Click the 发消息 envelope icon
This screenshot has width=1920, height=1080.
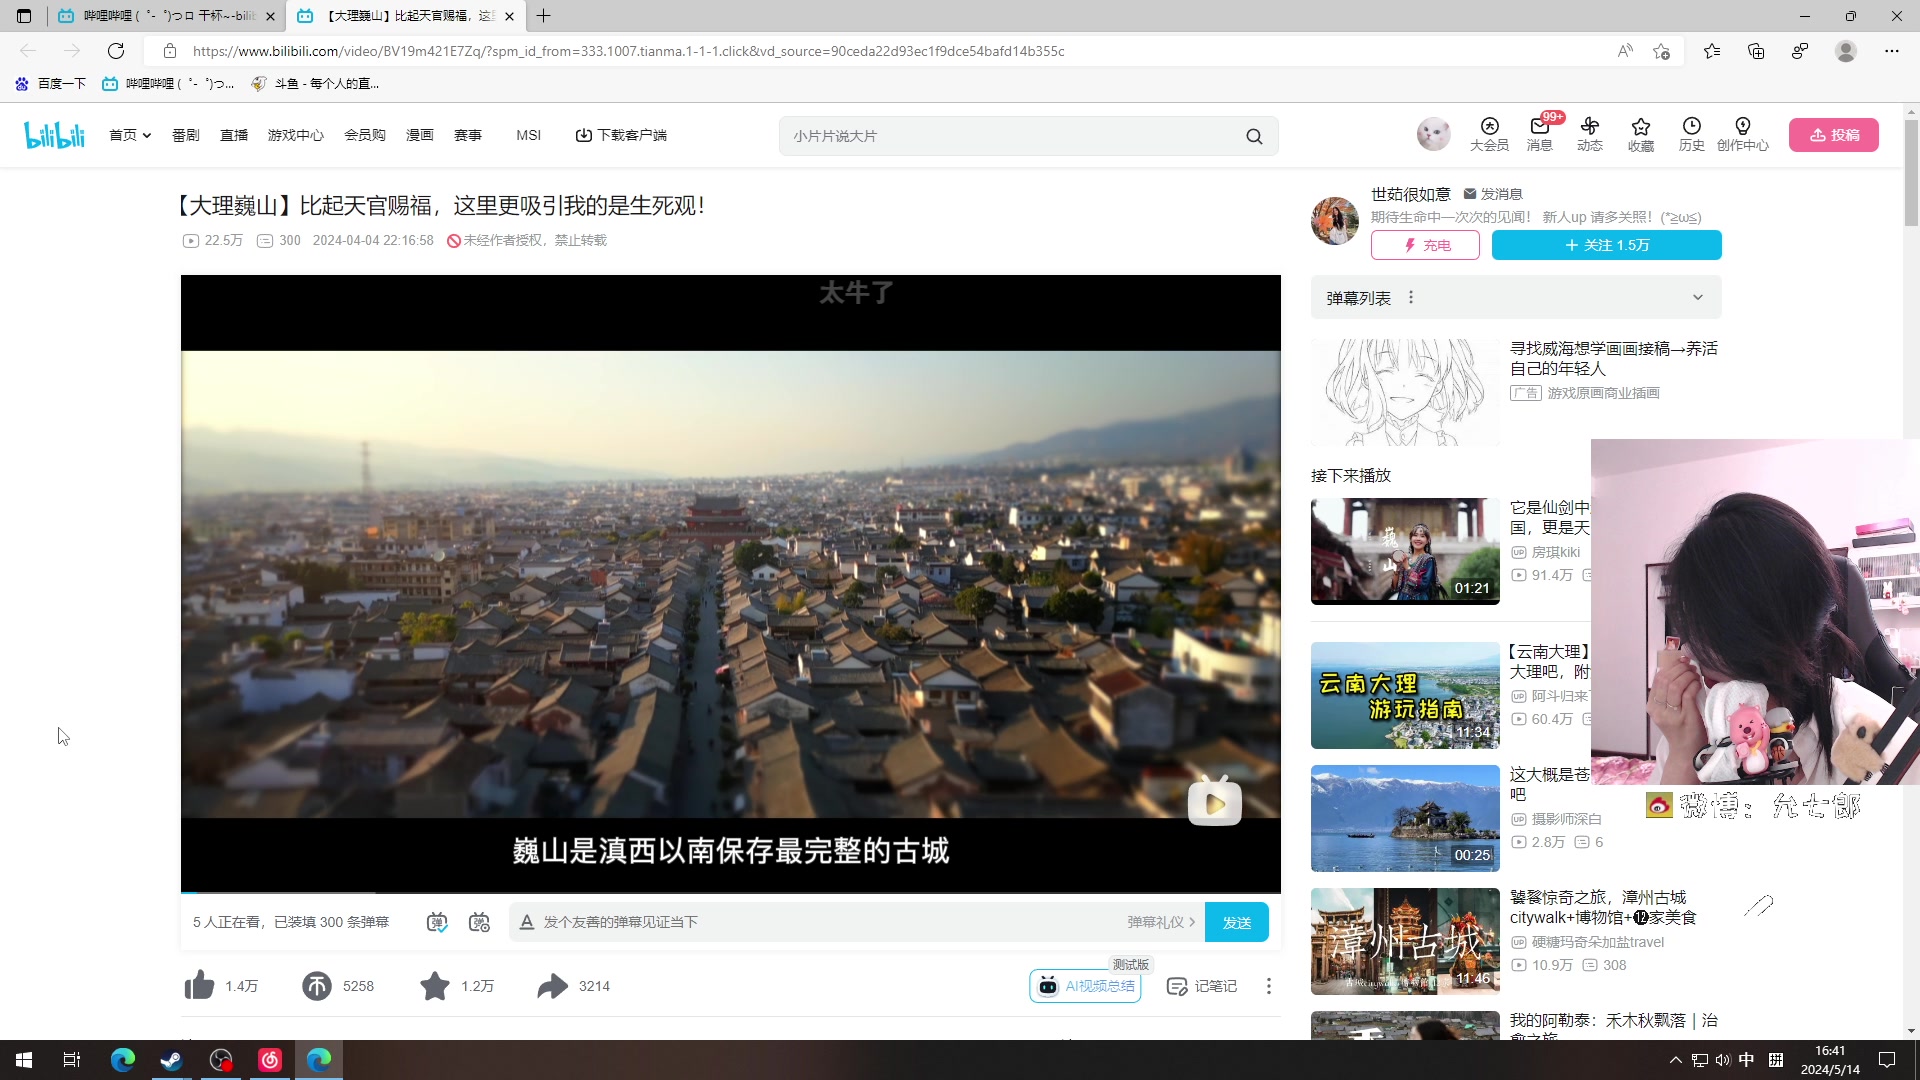(1470, 194)
